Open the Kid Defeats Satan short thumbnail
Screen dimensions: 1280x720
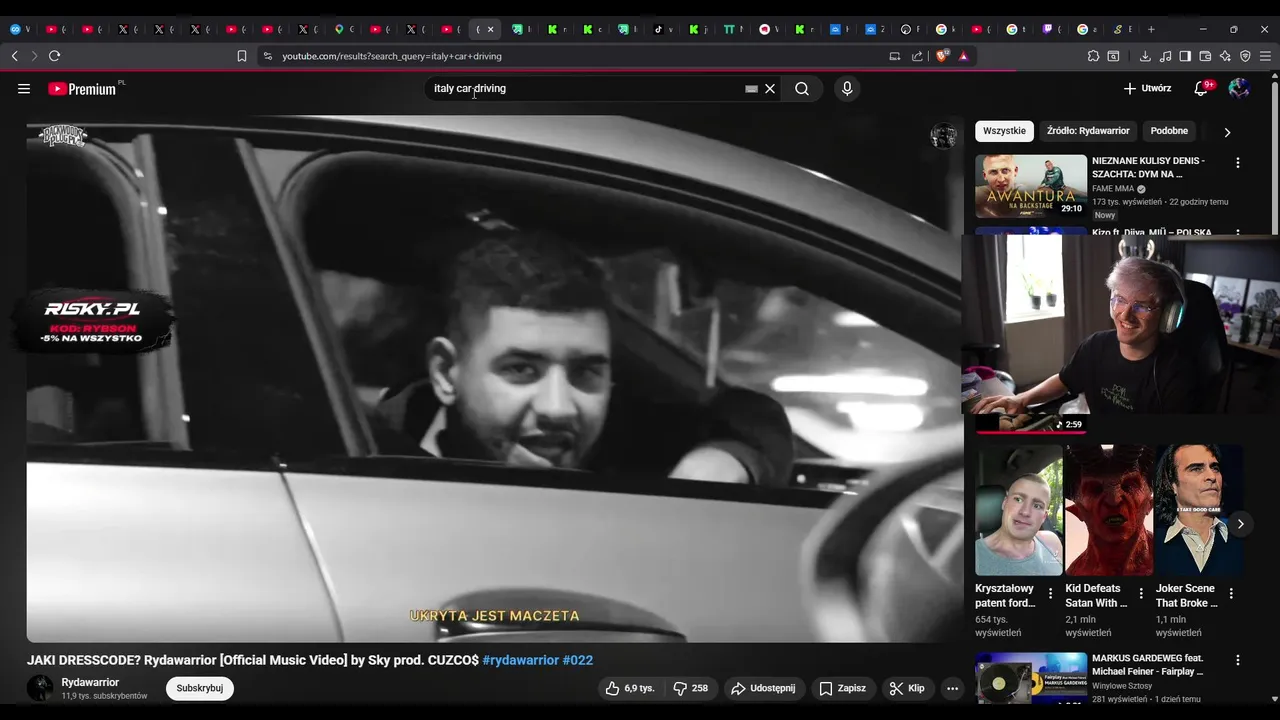pos(1109,510)
